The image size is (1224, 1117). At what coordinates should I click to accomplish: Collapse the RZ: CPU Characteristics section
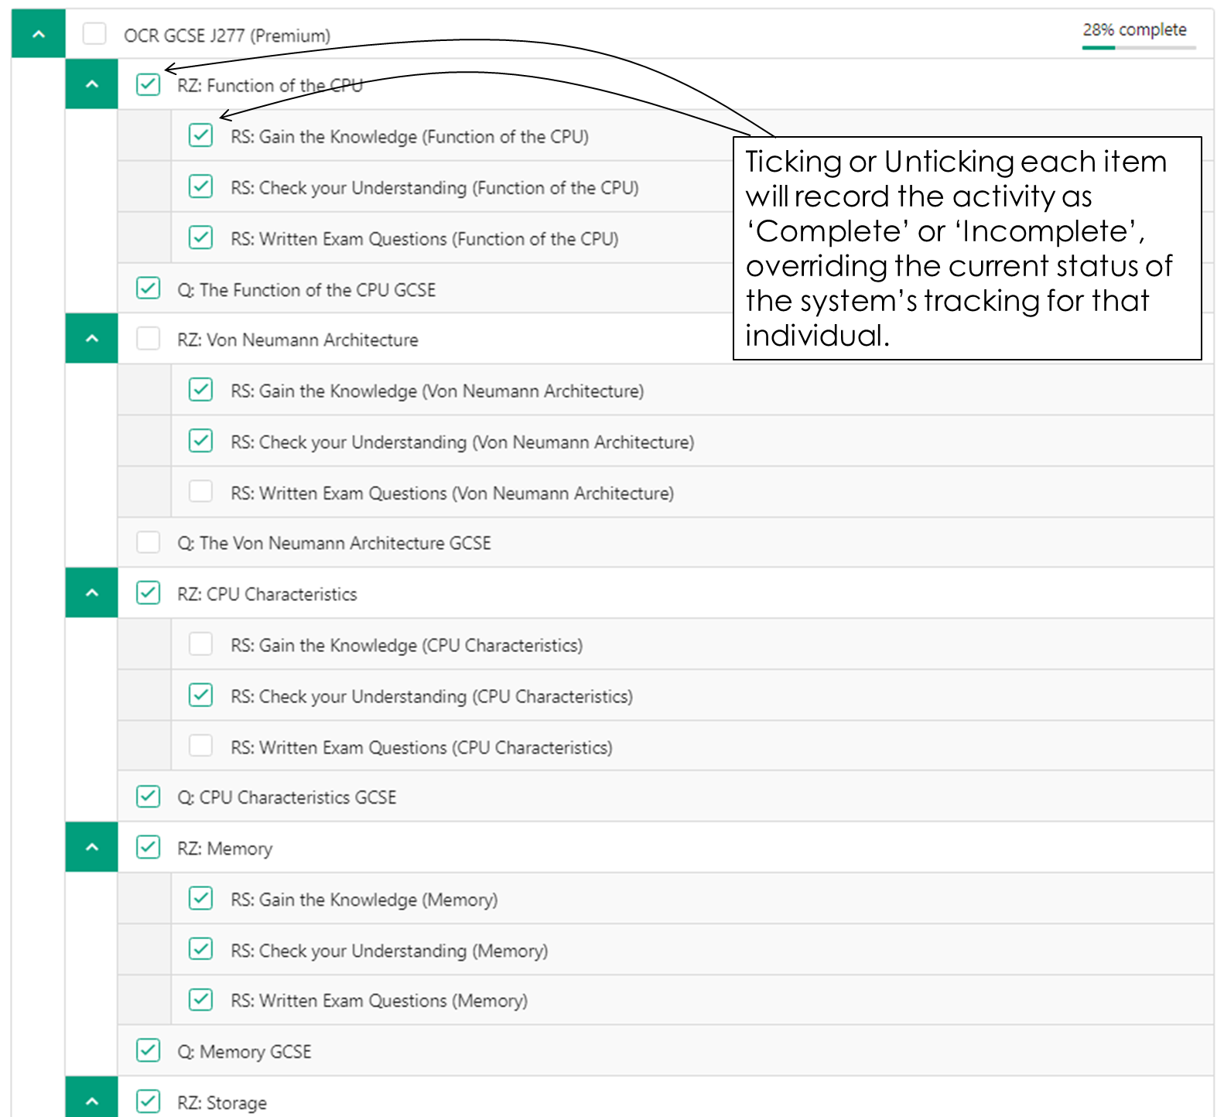coord(91,593)
